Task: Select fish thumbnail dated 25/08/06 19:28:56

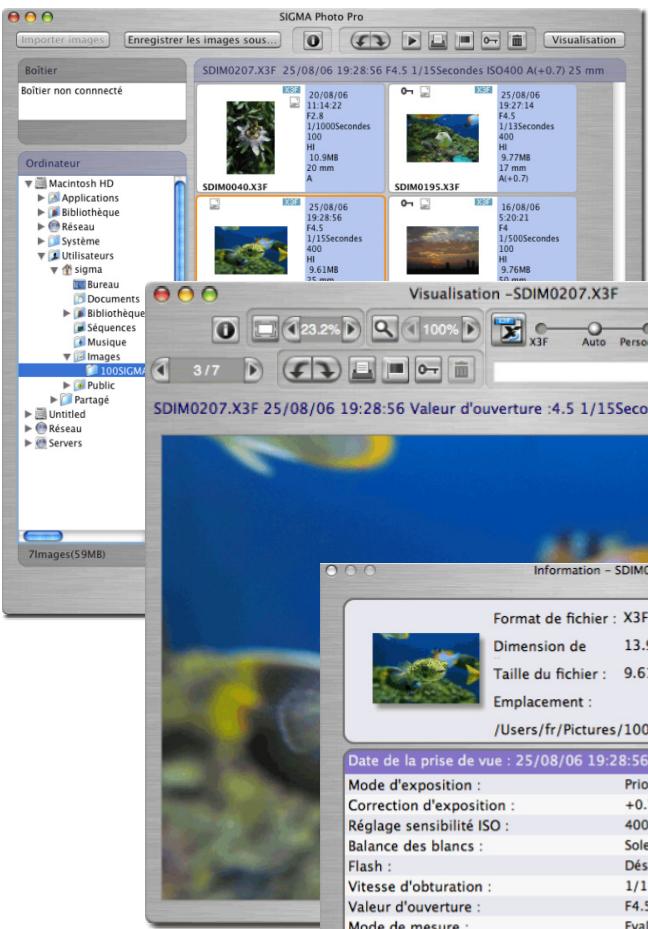Action: (x=251, y=249)
